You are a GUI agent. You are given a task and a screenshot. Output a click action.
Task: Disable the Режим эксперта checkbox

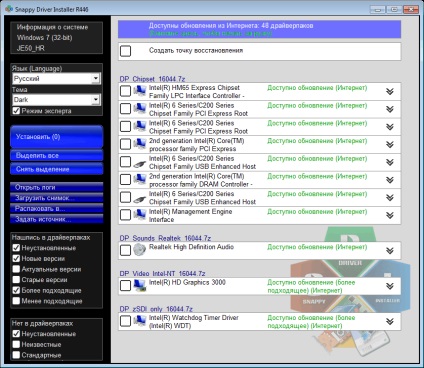[16, 111]
